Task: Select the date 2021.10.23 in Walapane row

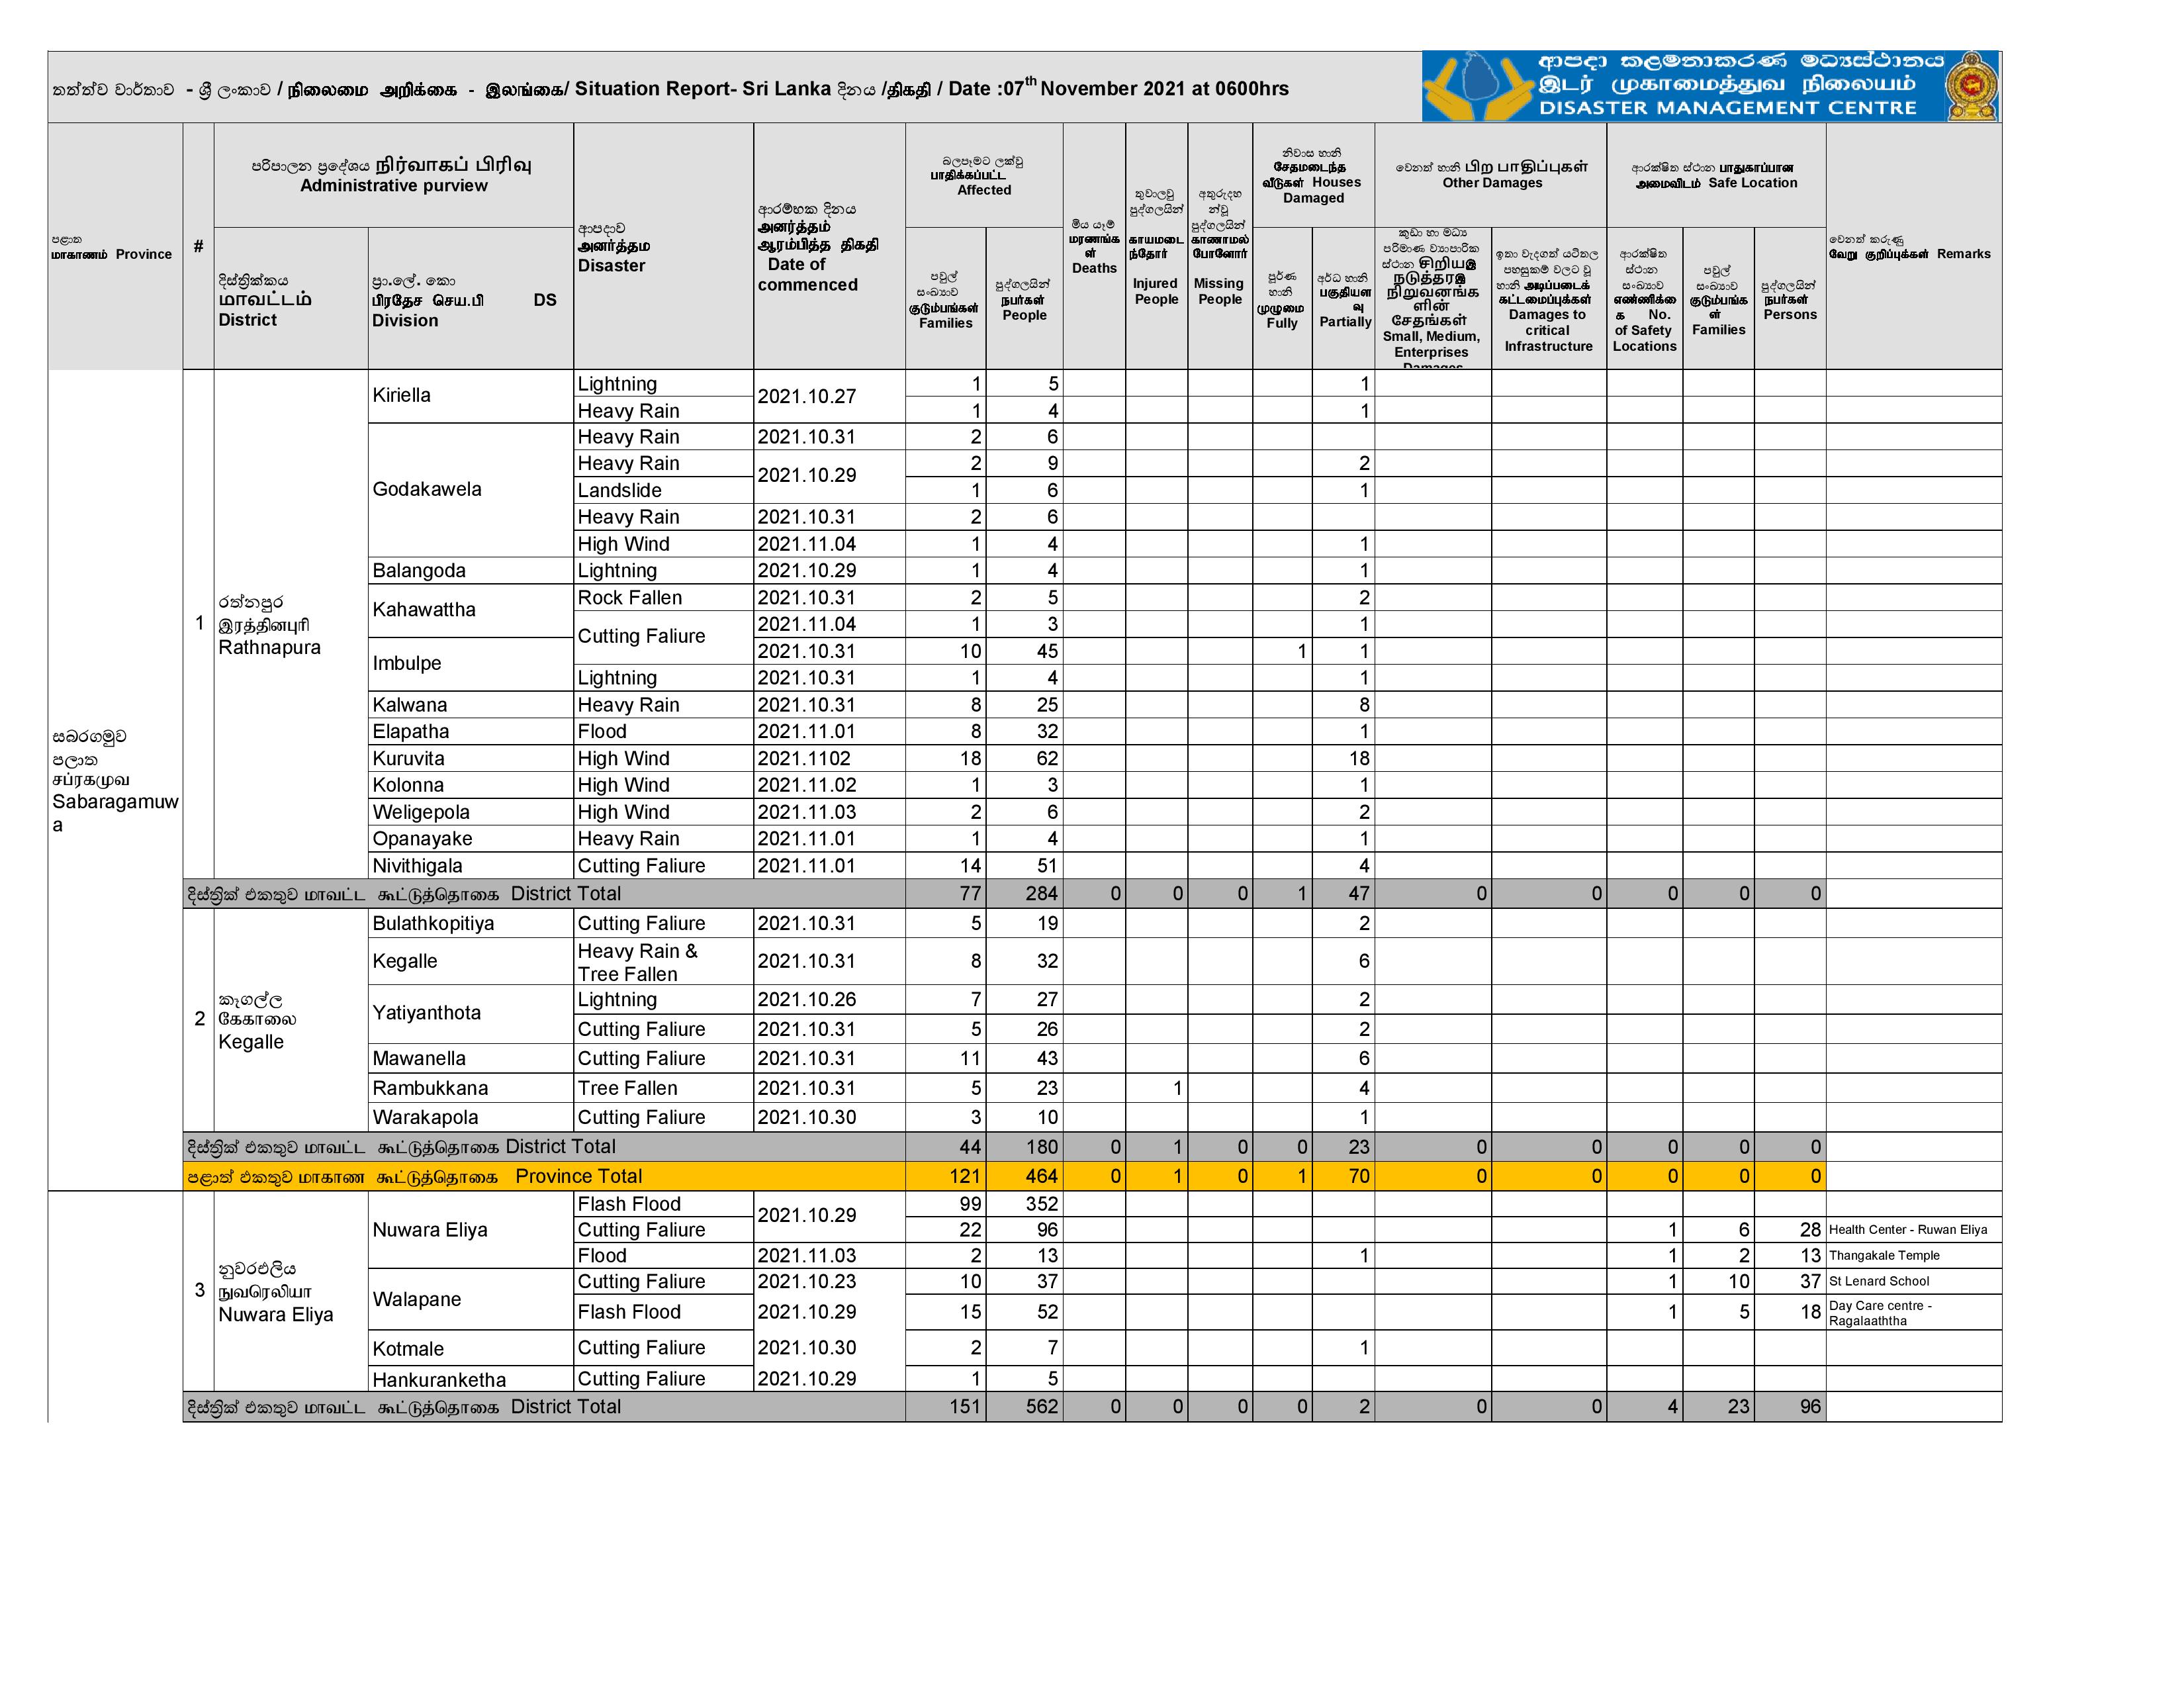Action: 829,1282
